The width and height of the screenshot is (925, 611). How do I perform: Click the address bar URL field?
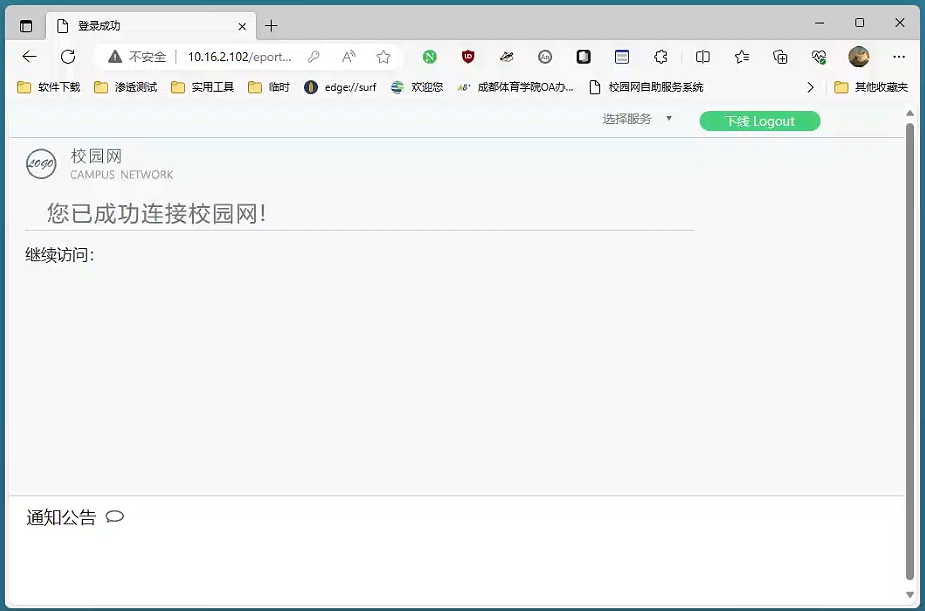(240, 57)
